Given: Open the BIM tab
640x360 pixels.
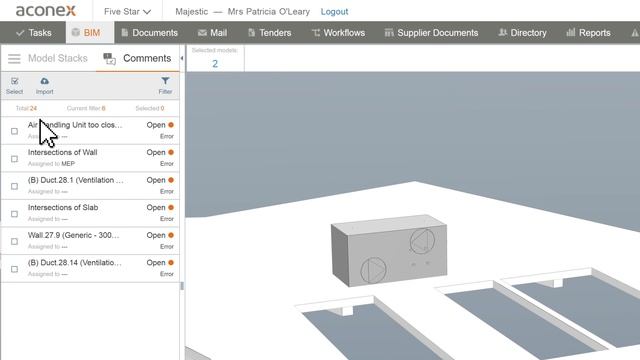Looking at the screenshot, I should click(90, 33).
